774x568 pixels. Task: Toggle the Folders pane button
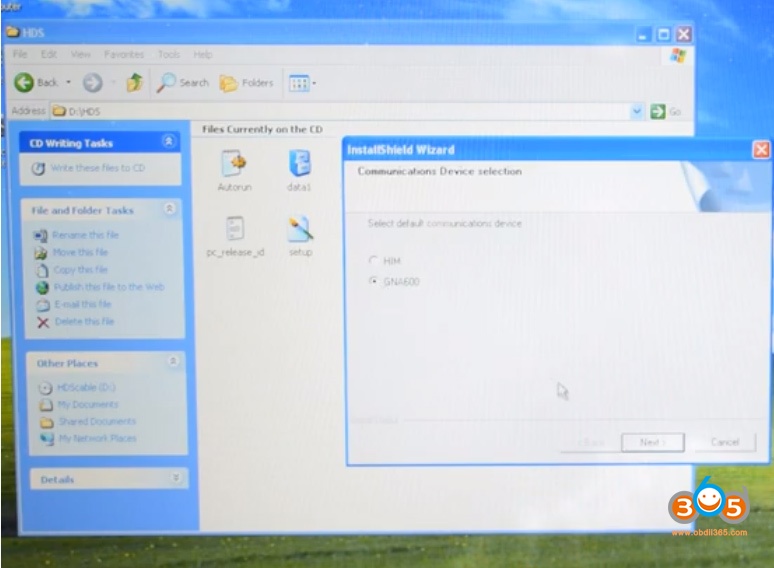click(x=246, y=83)
